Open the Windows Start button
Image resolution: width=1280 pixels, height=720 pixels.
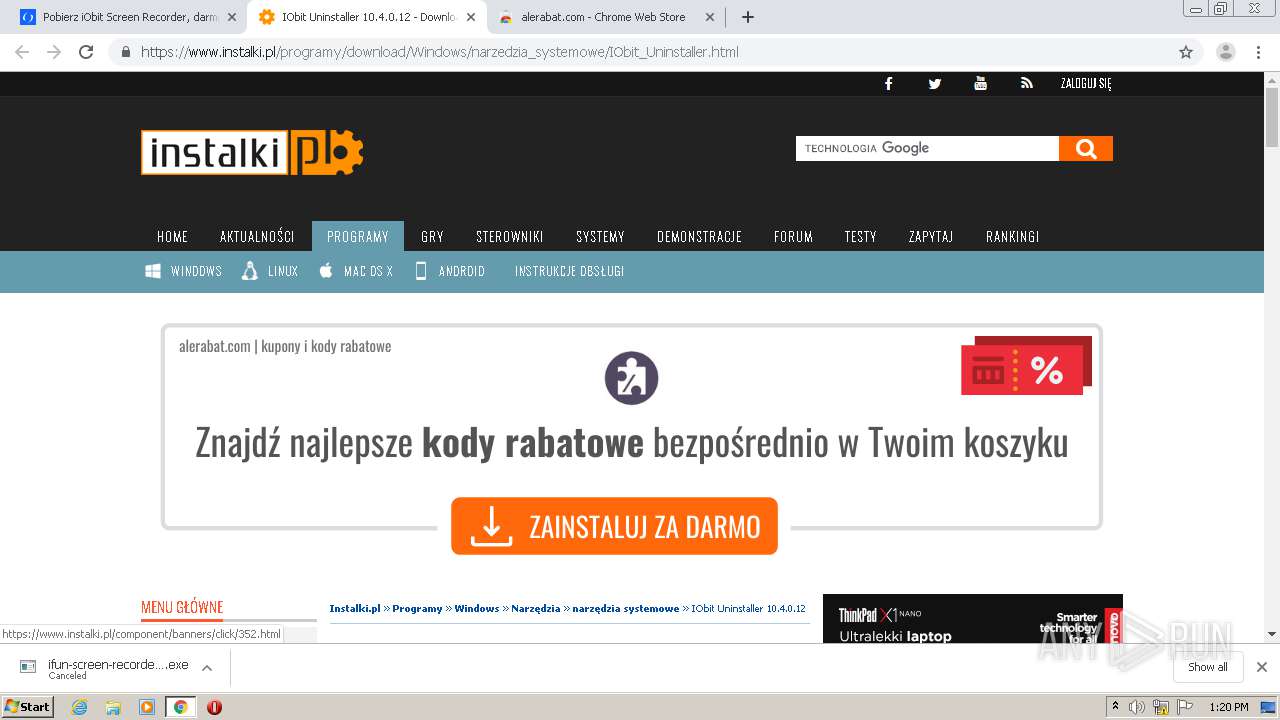(x=27, y=706)
